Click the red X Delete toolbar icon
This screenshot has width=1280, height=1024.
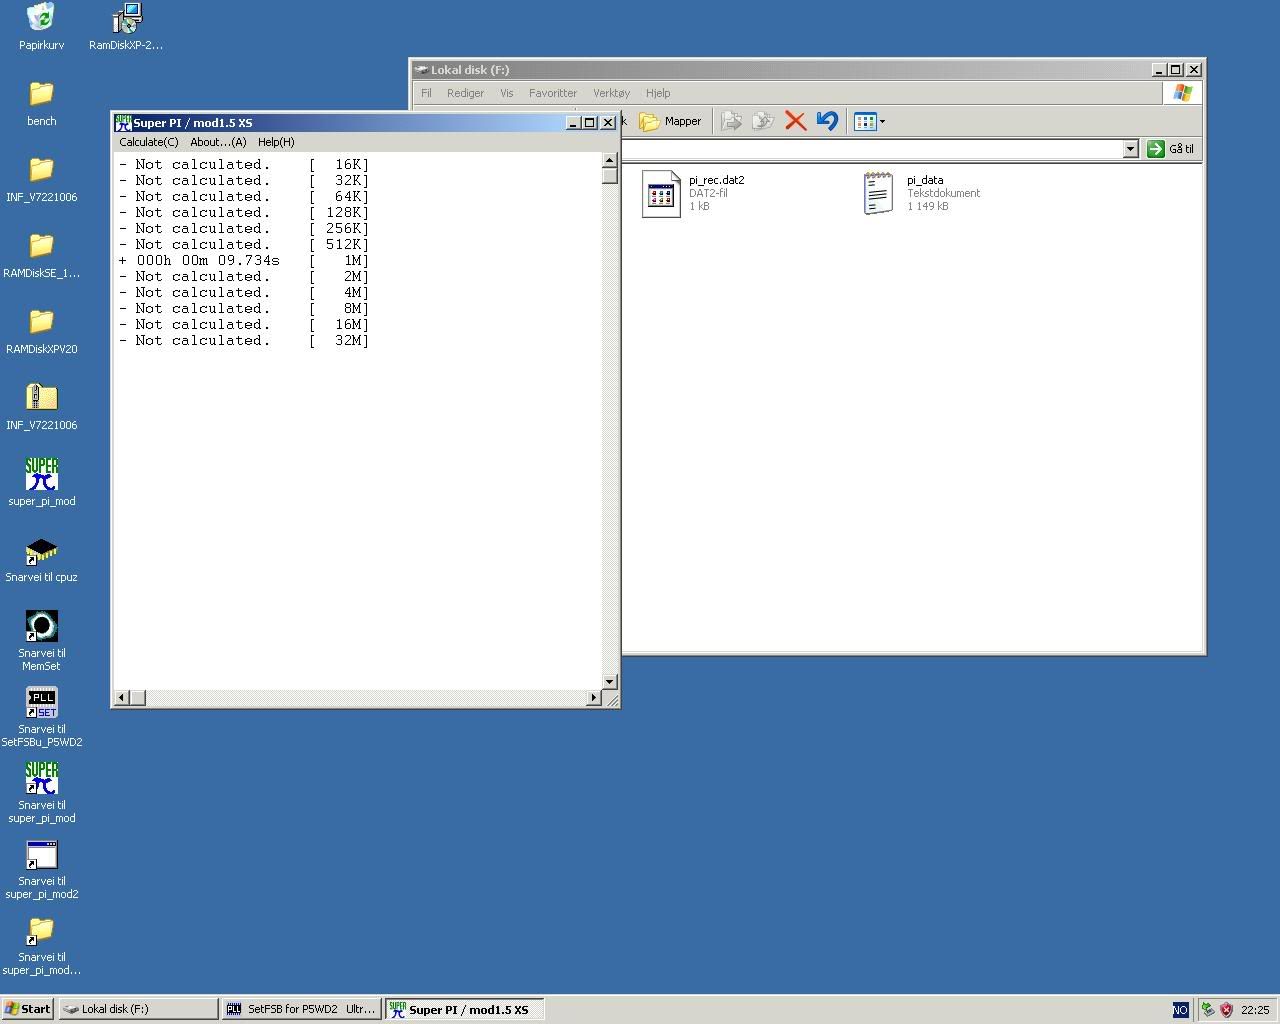click(x=795, y=121)
